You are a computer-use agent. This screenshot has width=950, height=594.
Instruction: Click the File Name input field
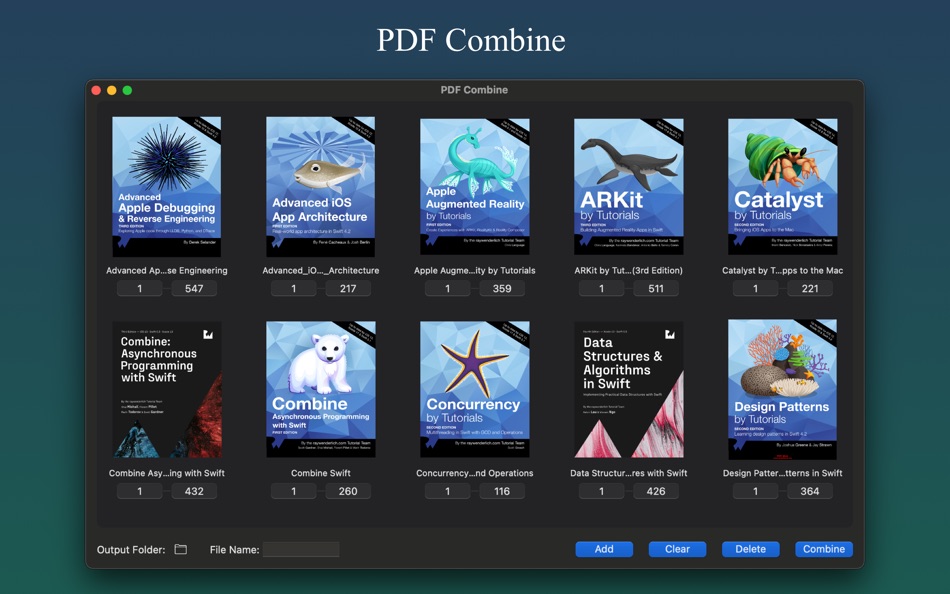click(301, 550)
